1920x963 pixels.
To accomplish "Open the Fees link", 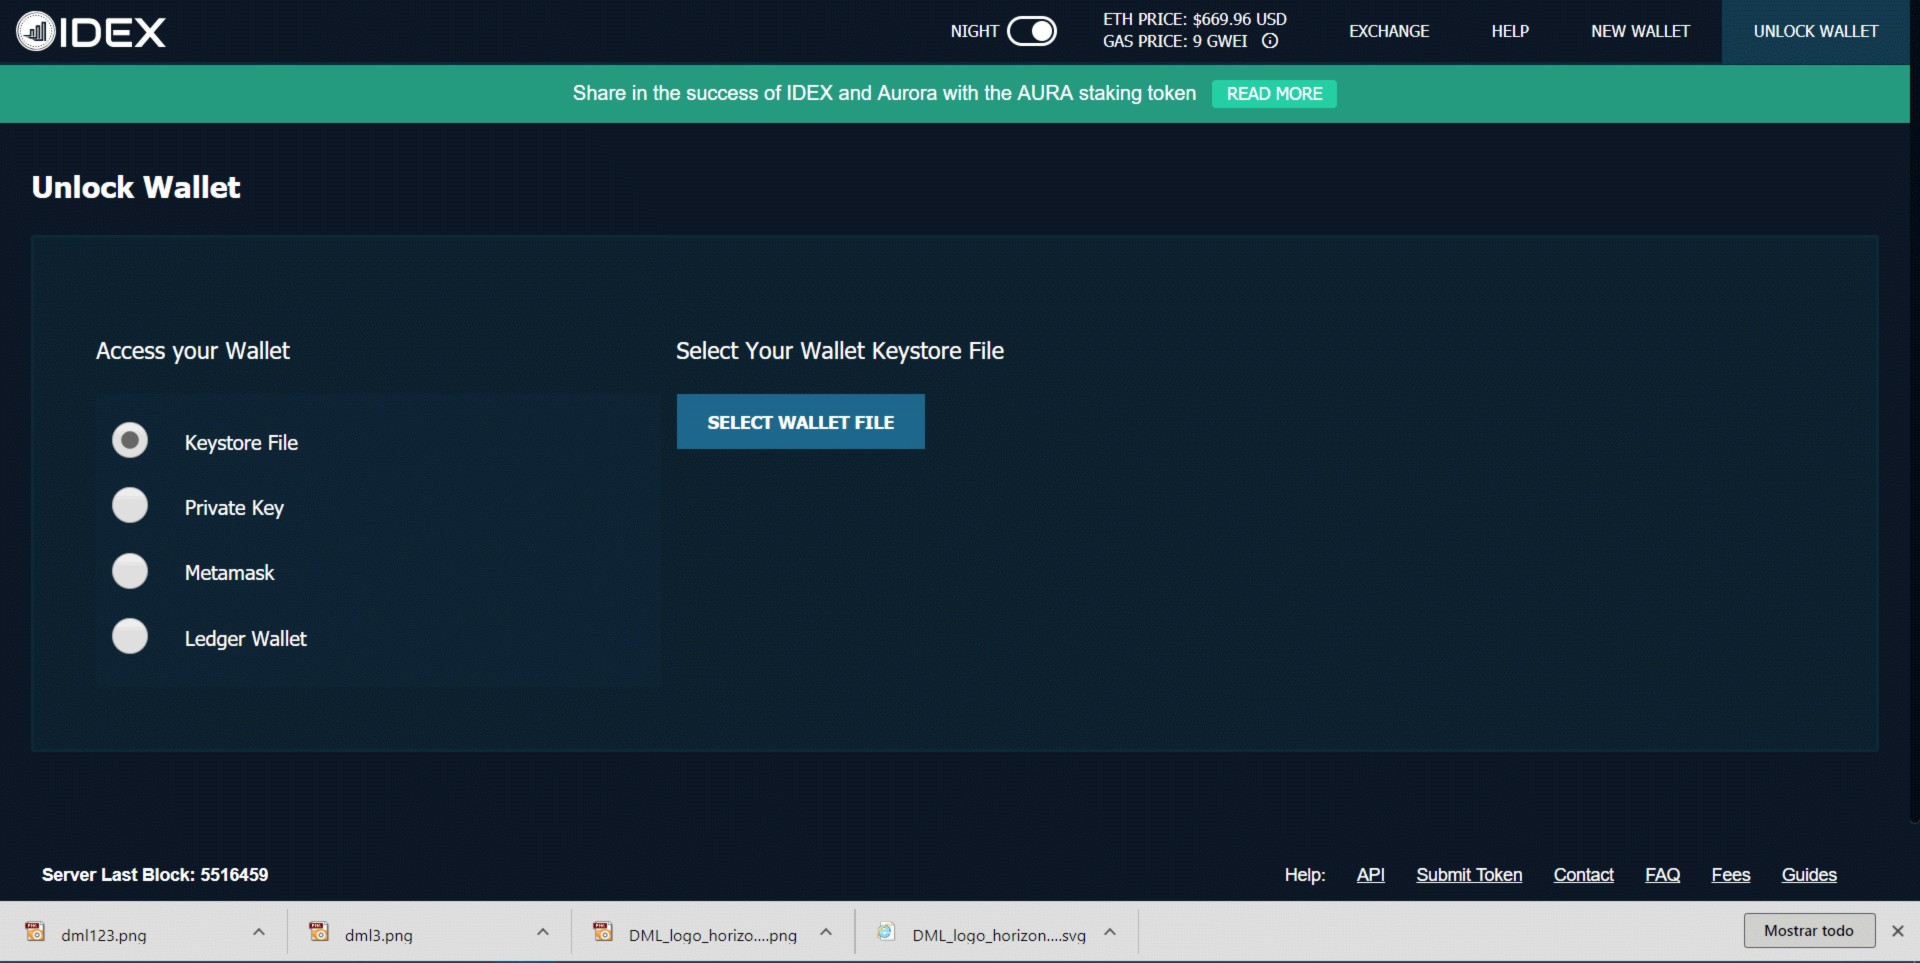I will (x=1730, y=875).
